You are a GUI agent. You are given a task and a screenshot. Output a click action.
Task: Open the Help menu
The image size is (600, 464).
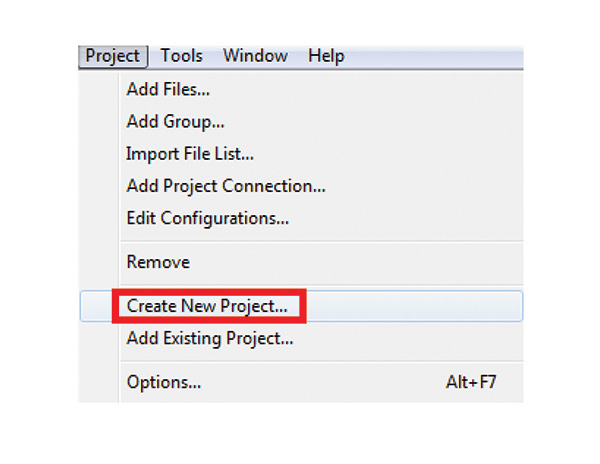pos(326,56)
